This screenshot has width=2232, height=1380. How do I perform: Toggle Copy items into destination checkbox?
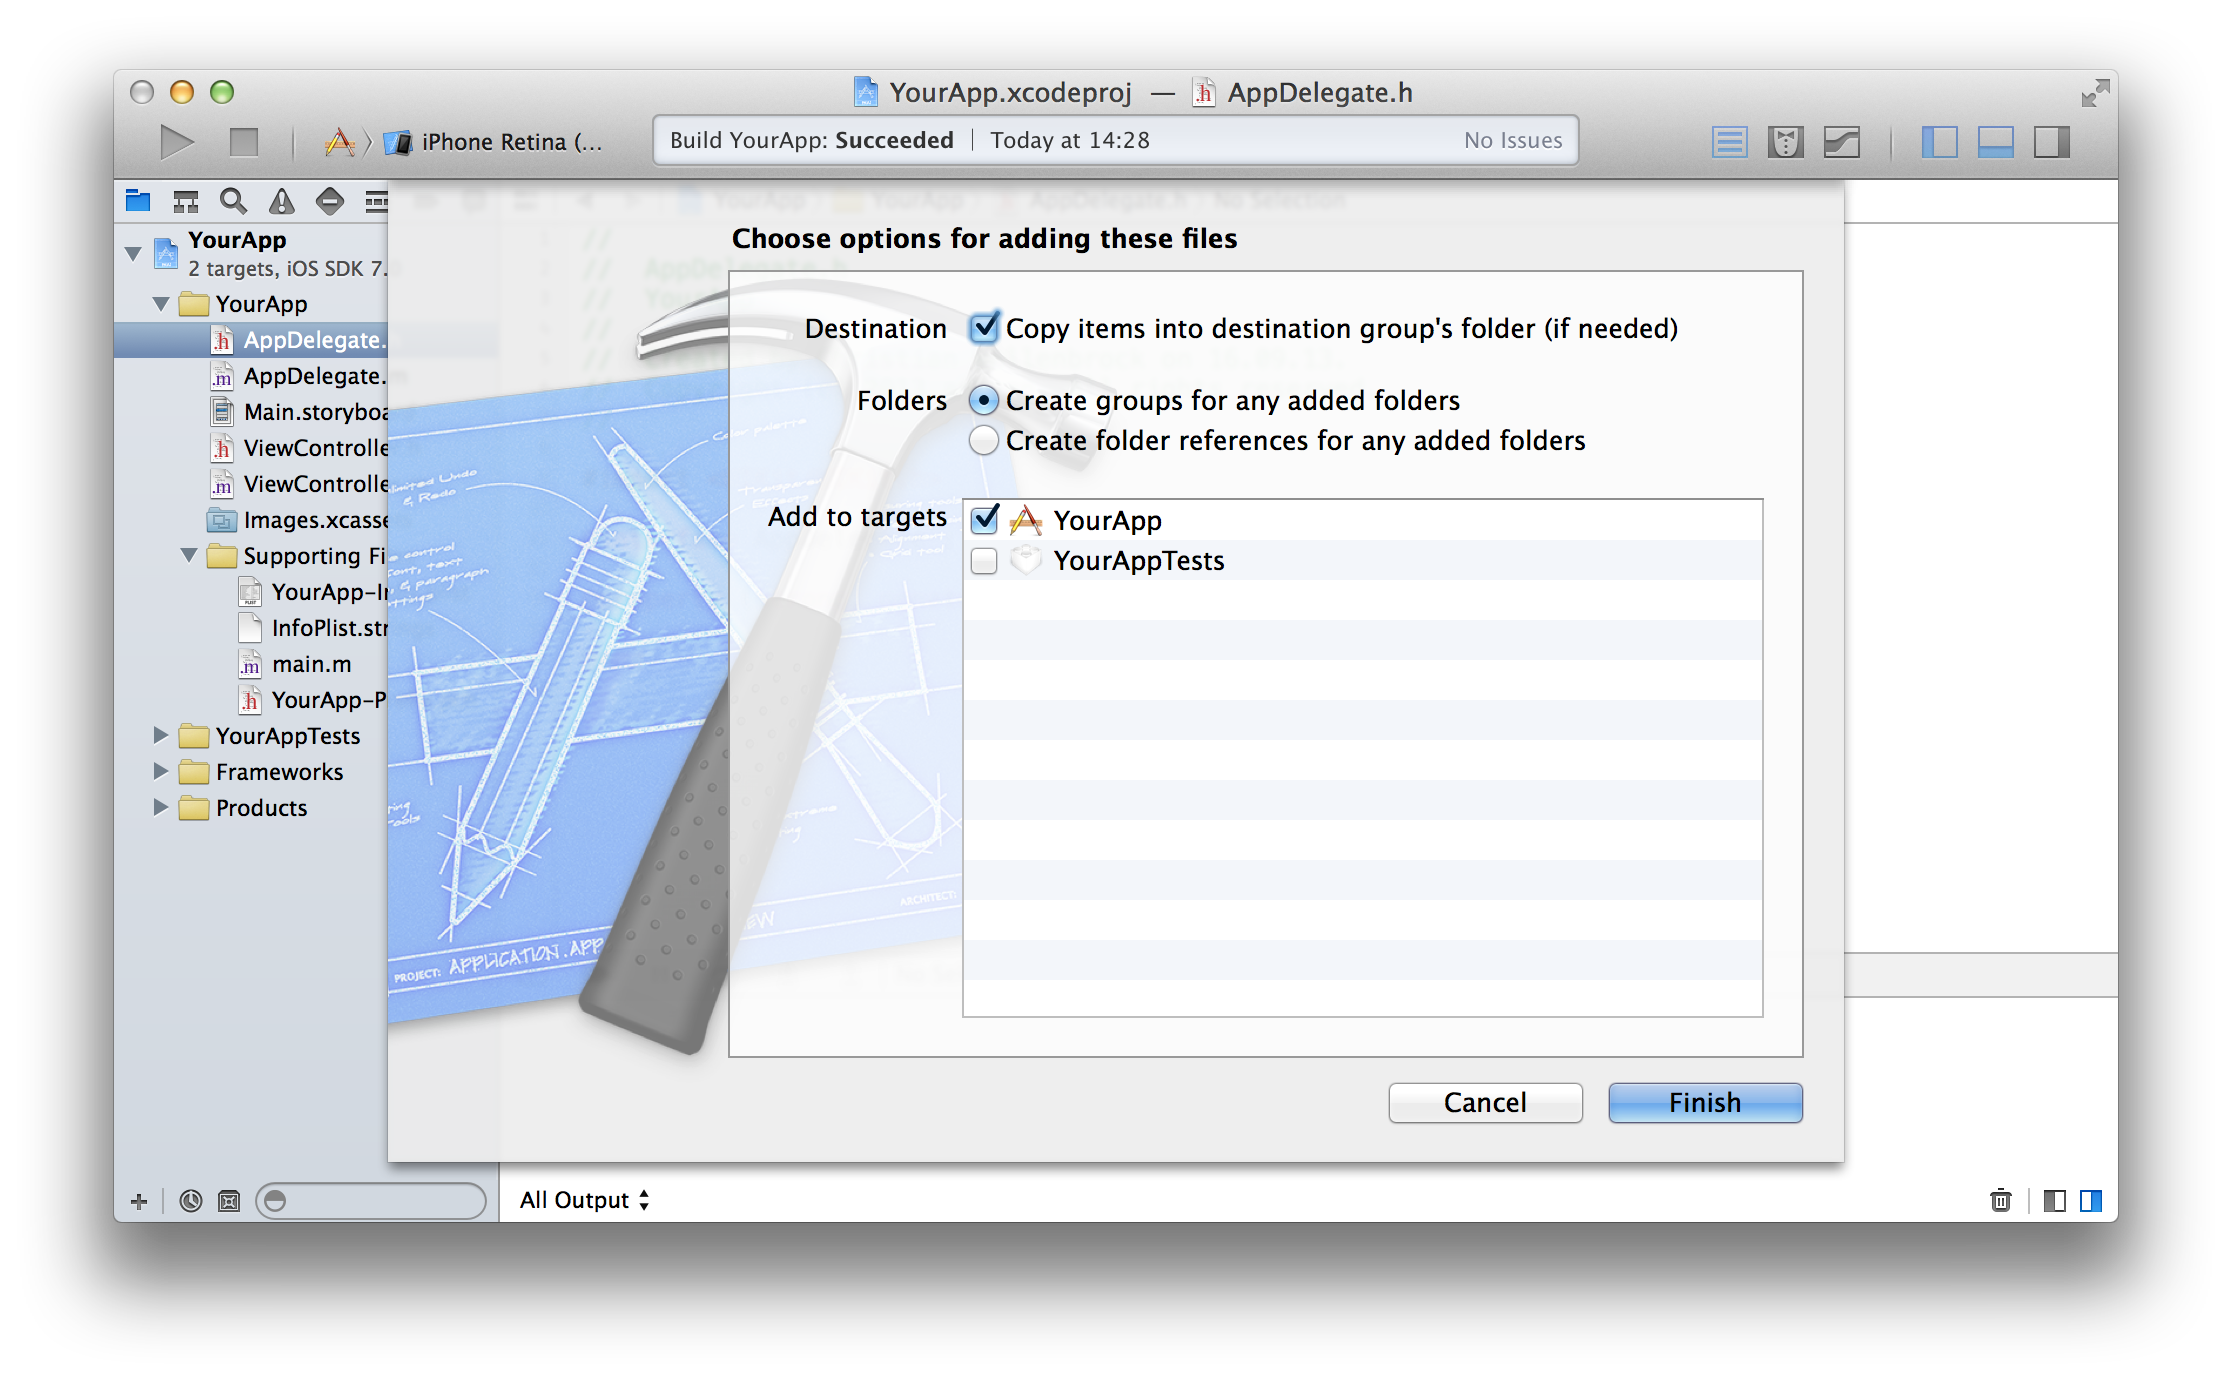tap(985, 328)
